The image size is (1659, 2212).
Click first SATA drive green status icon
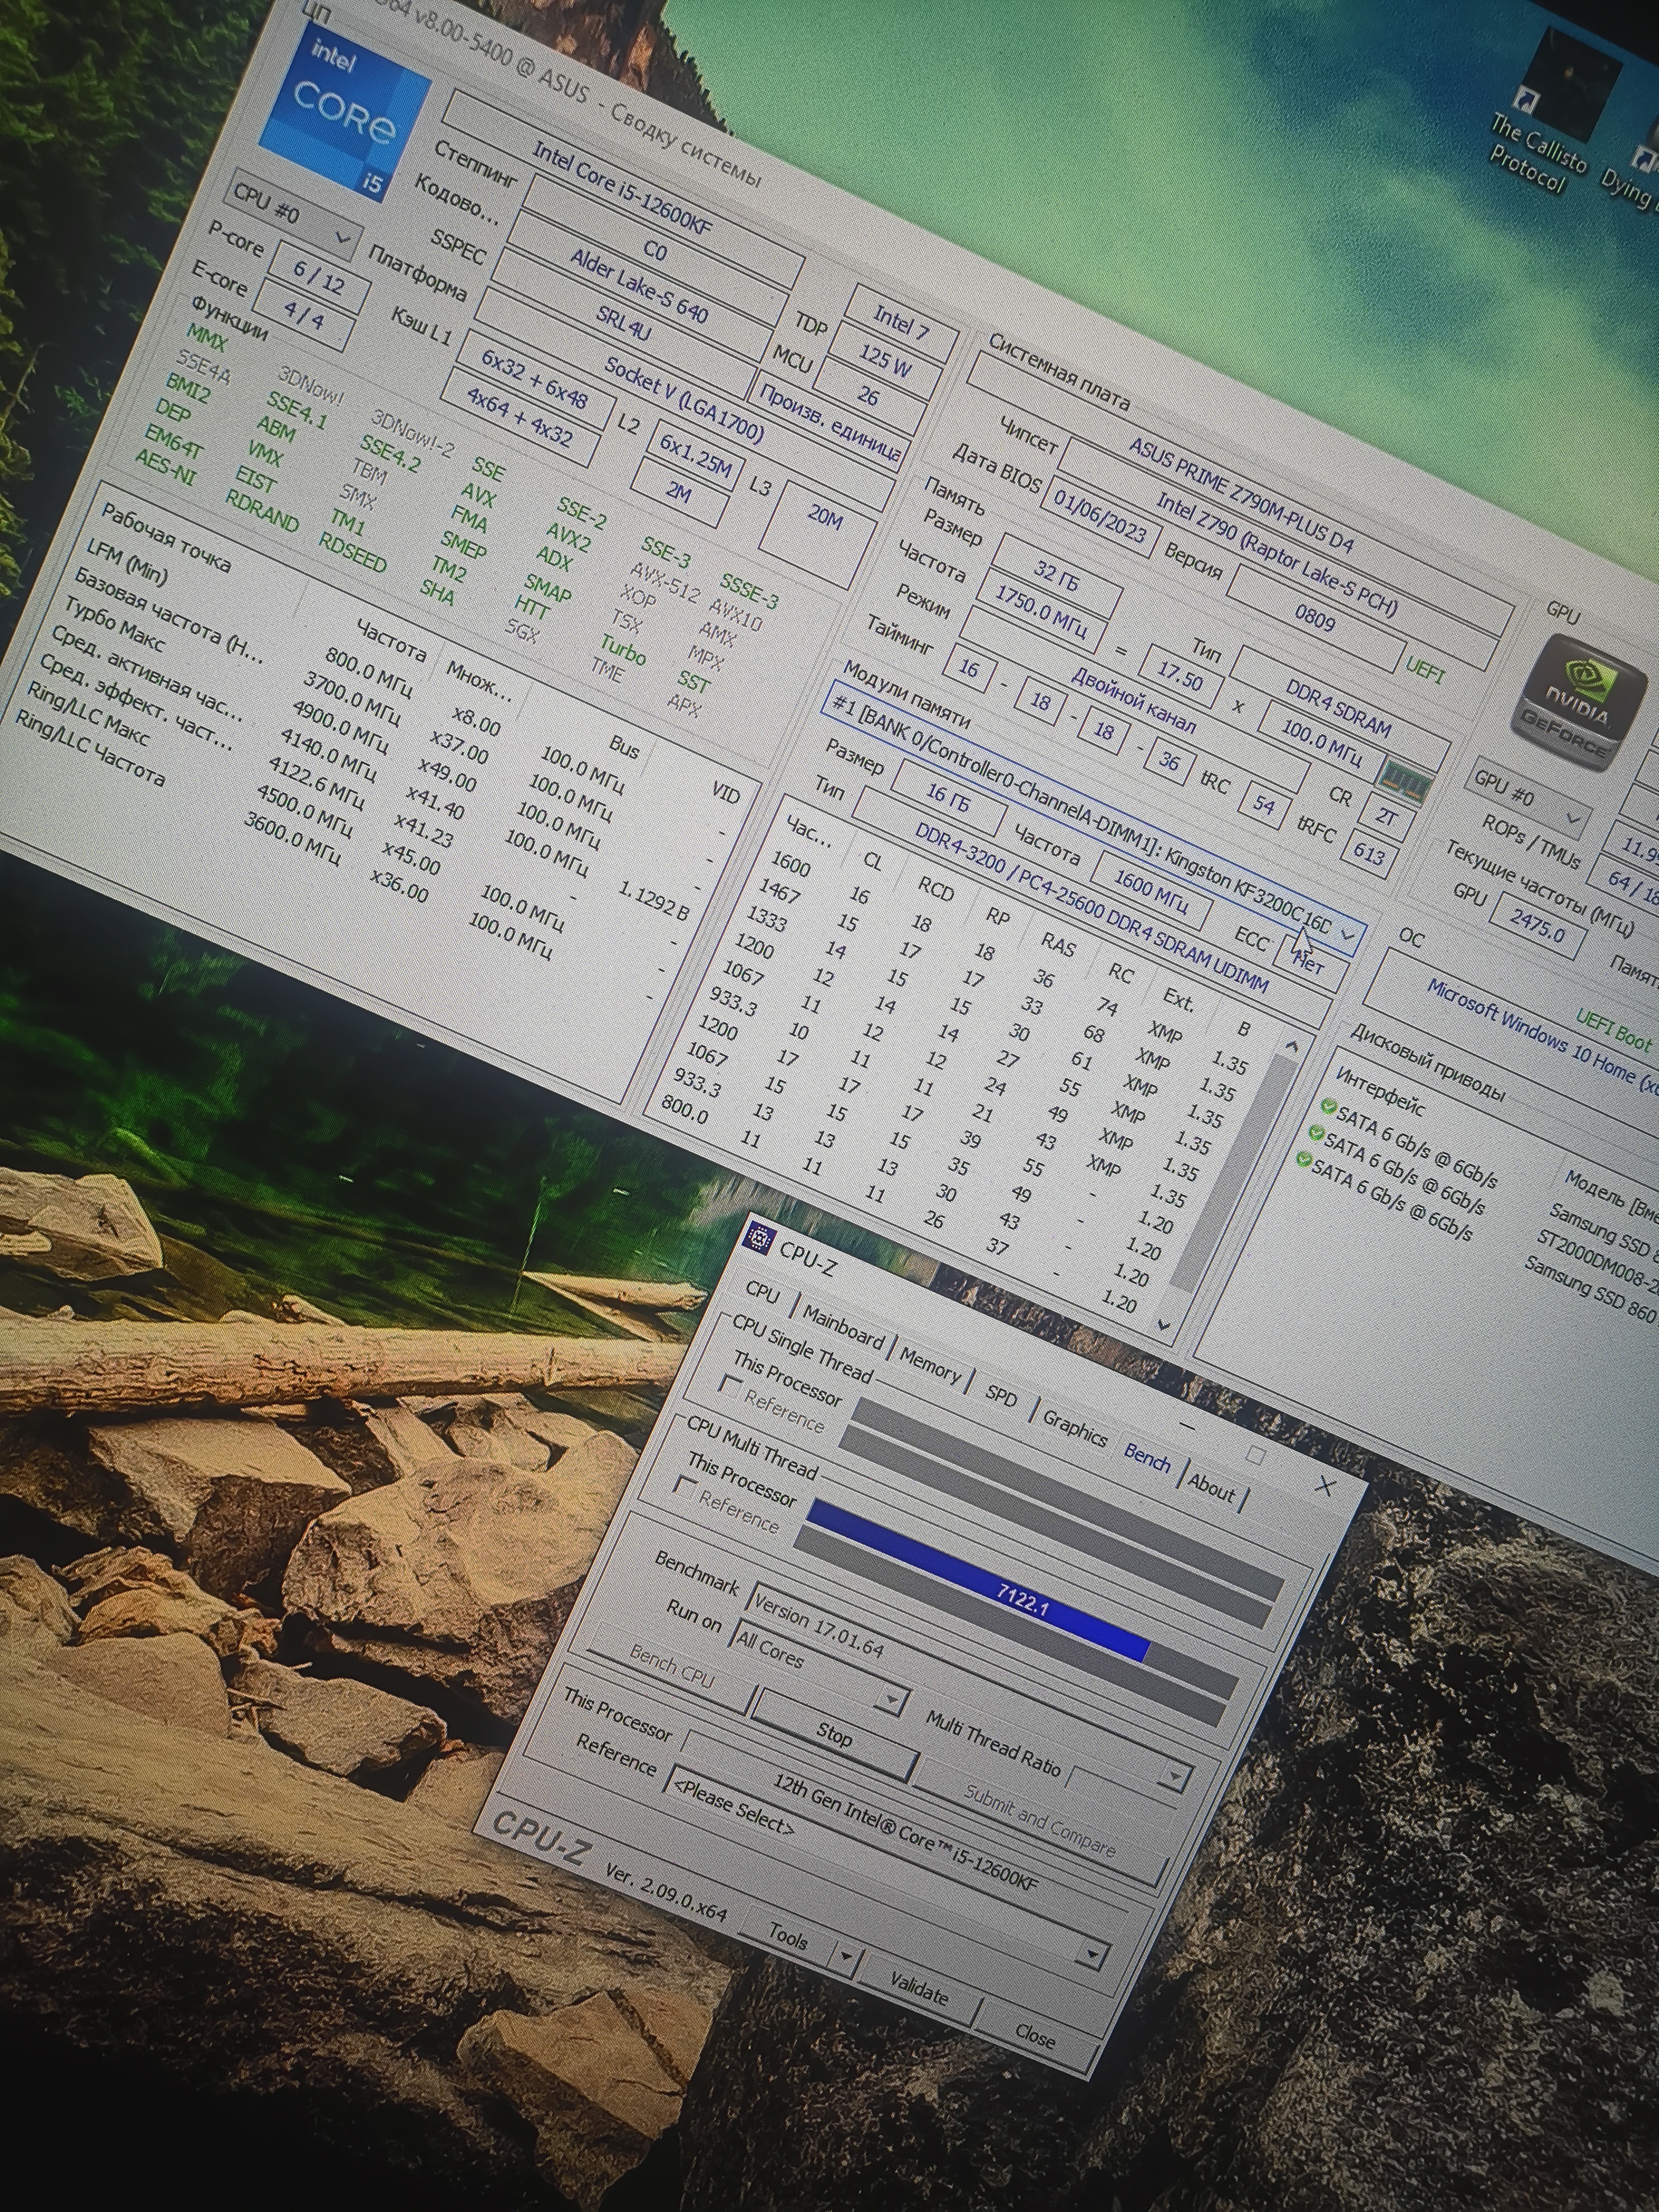click(1328, 1106)
